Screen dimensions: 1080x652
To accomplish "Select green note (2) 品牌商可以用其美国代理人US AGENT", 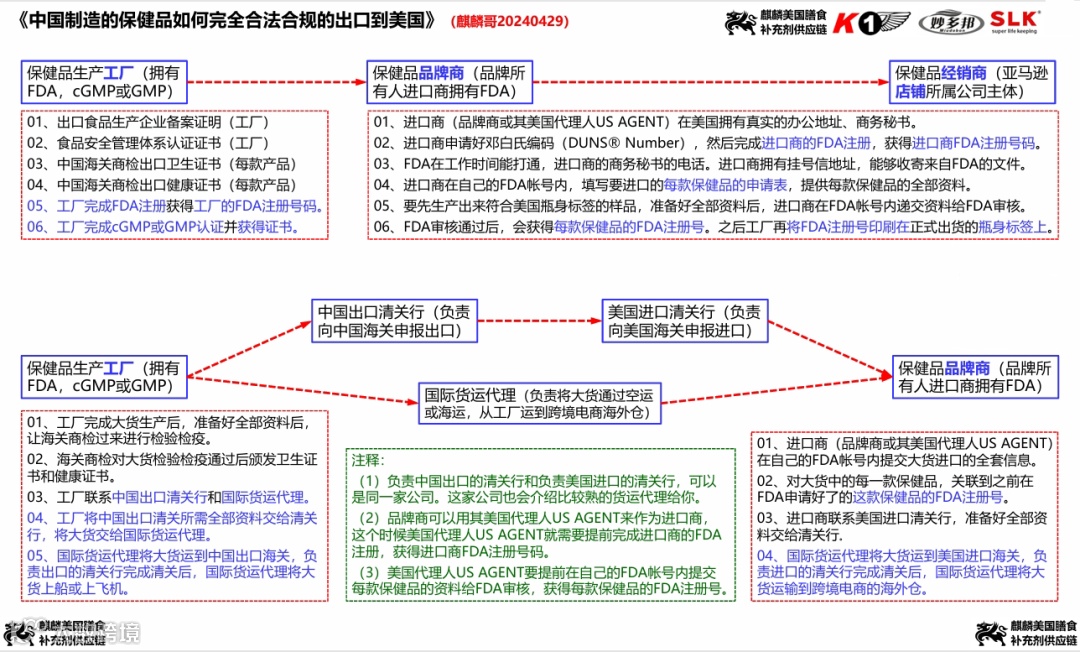I will pos(537,534).
